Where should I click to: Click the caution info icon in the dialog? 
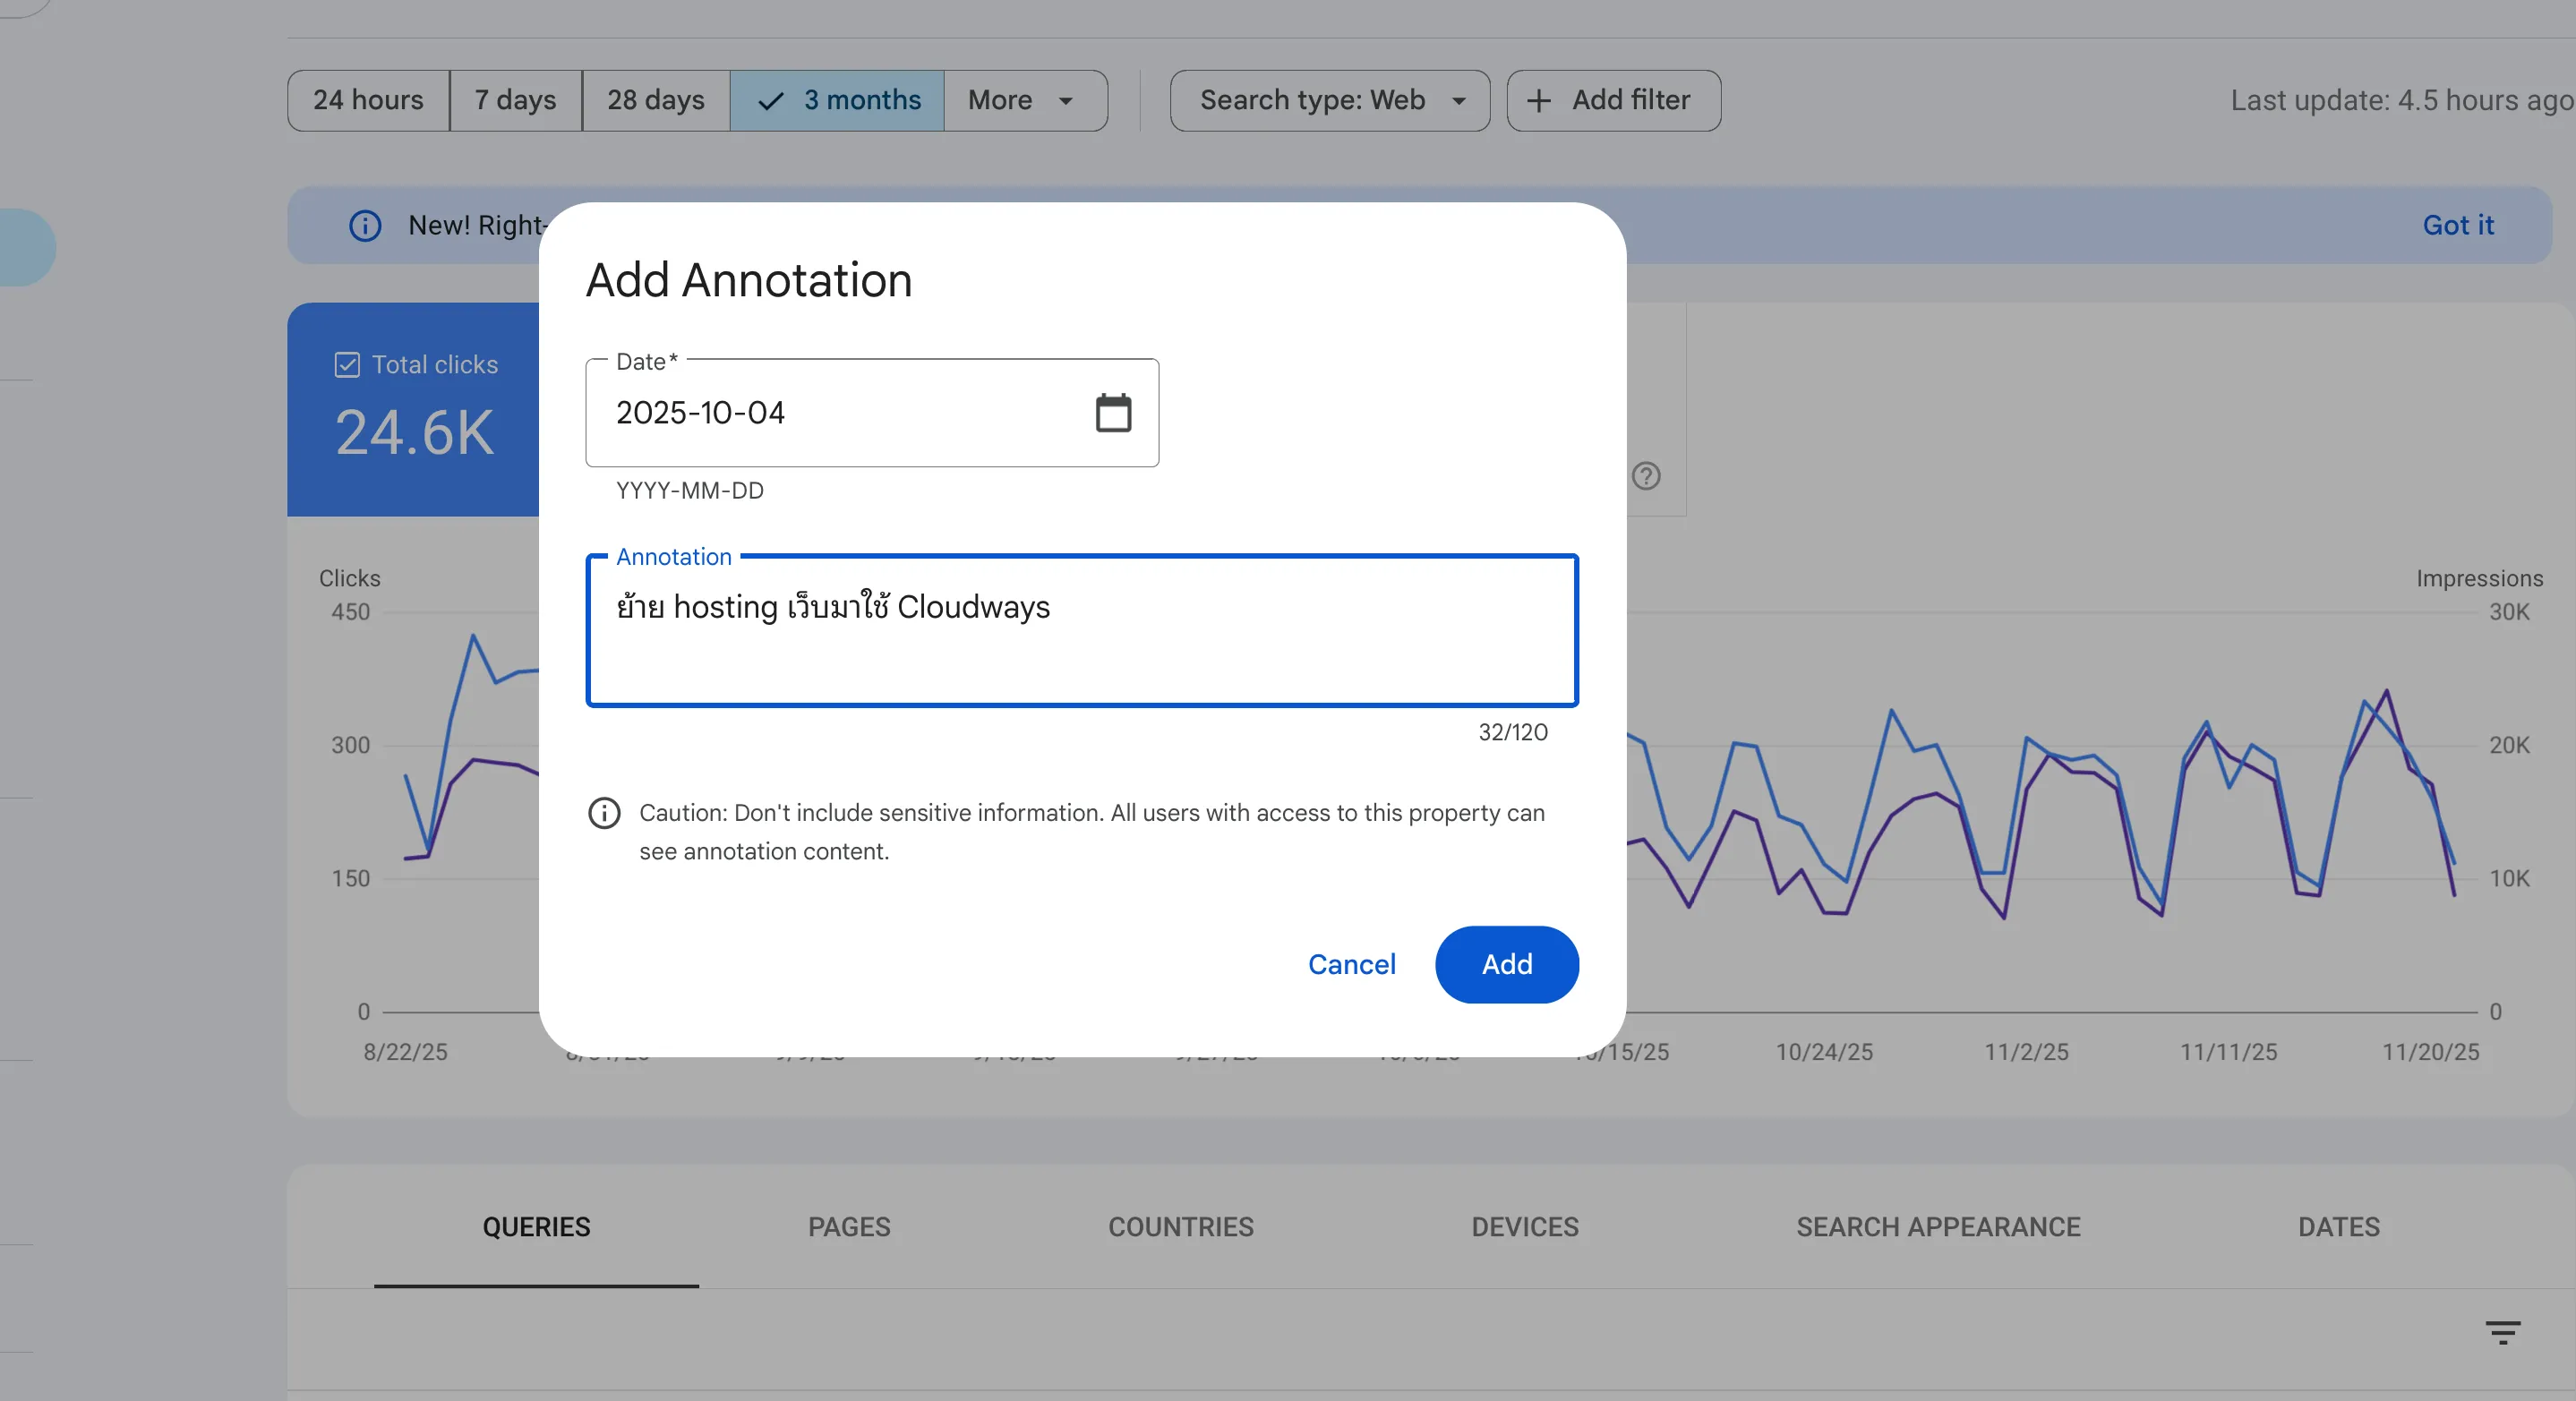(x=604, y=813)
